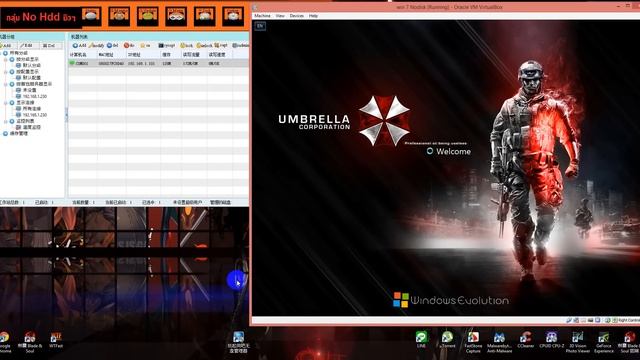Screen dimensions: 640x360
Task: Select the first machine row with the green icon
Action: 158,63
